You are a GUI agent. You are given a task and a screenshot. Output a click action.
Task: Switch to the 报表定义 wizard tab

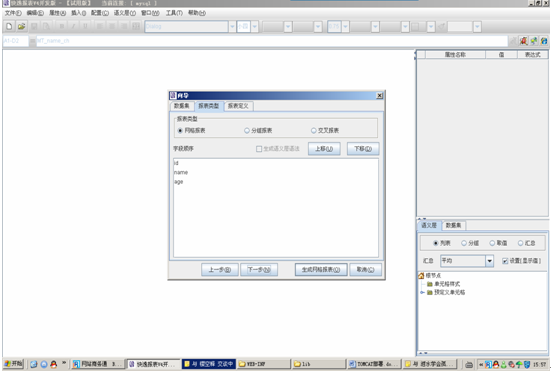238,106
